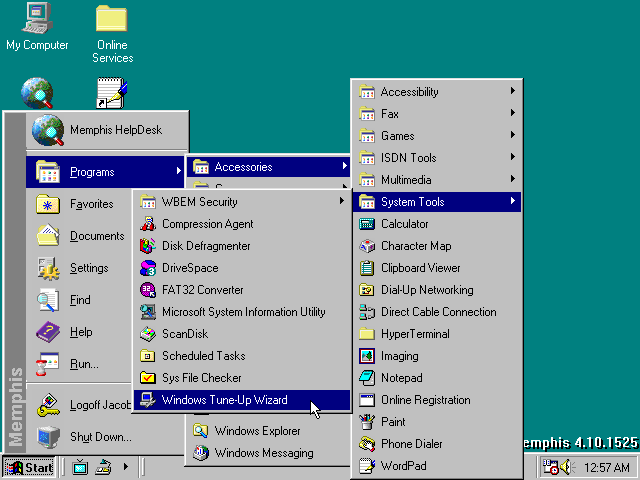Click the Windows Explorer icon
640x480 pixels.
coord(200,431)
